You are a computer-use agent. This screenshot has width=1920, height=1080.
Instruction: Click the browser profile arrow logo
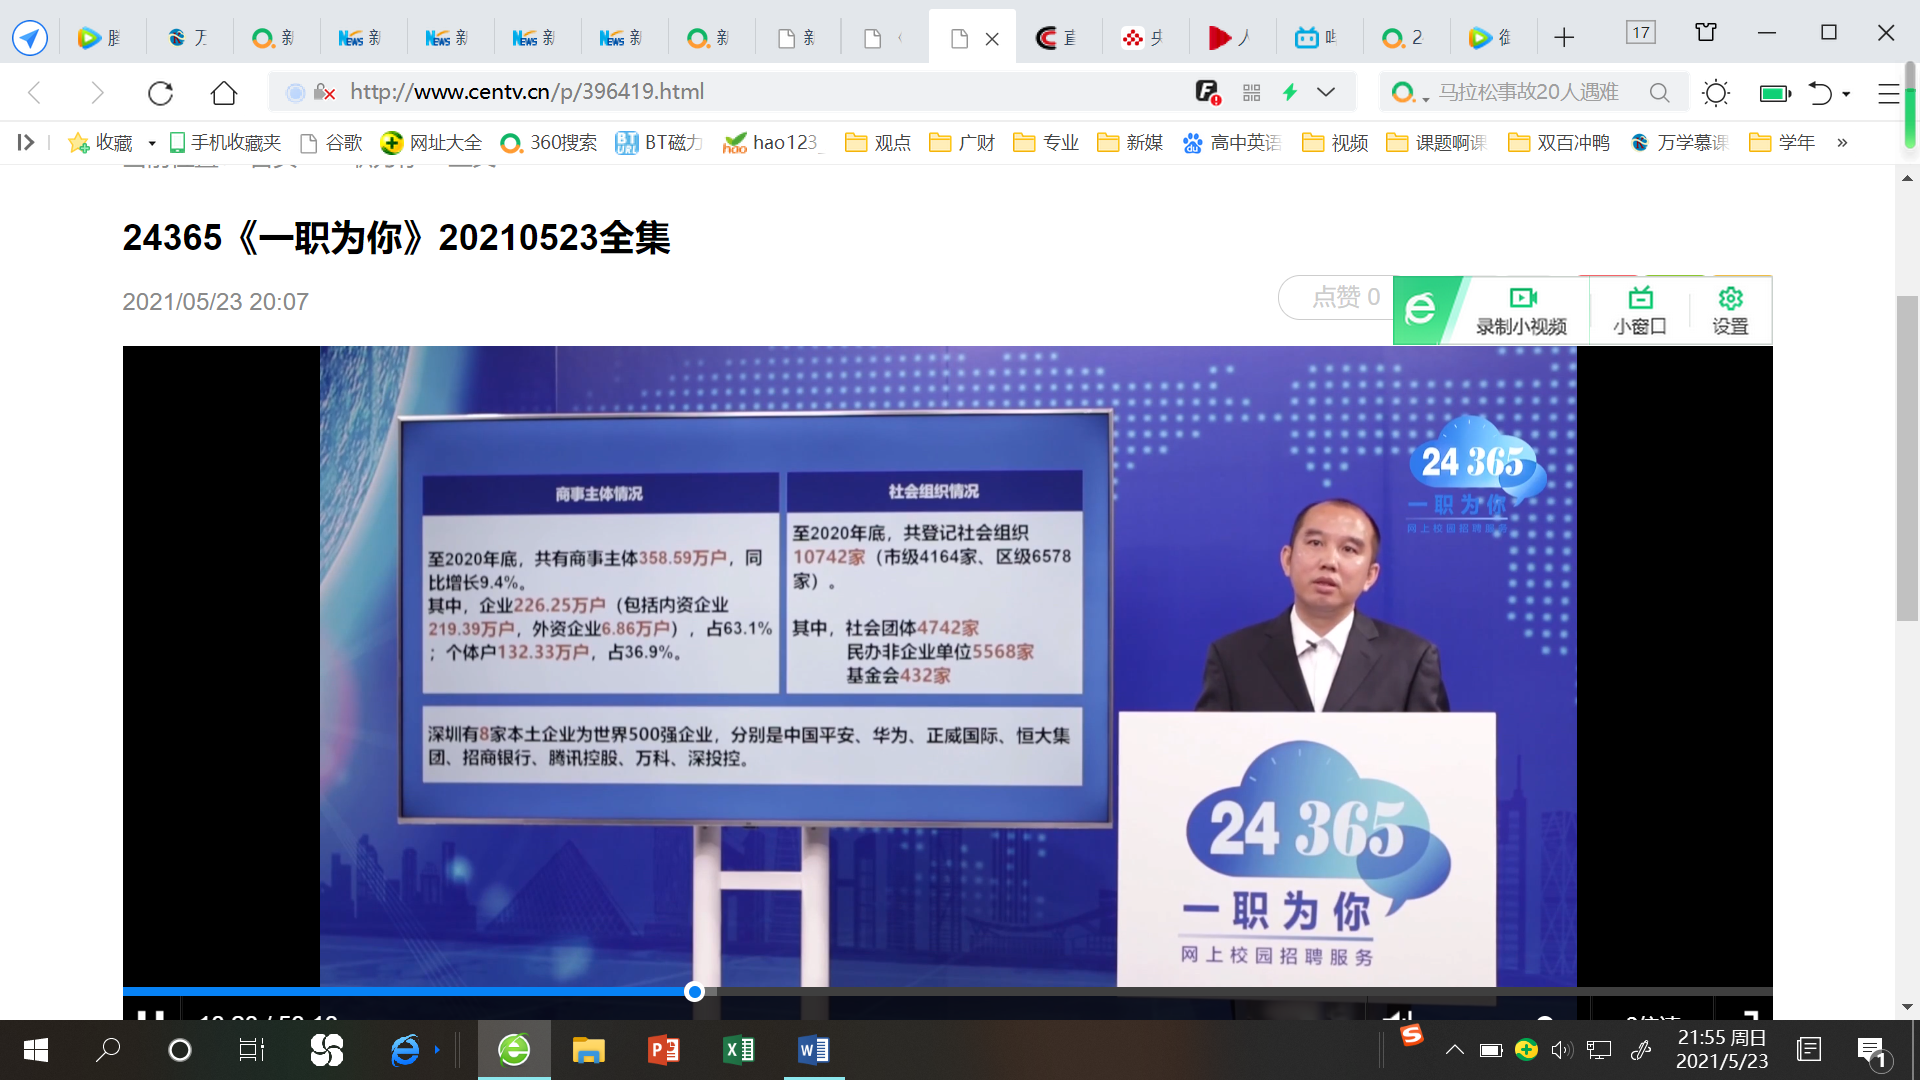[x=30, y=38]
